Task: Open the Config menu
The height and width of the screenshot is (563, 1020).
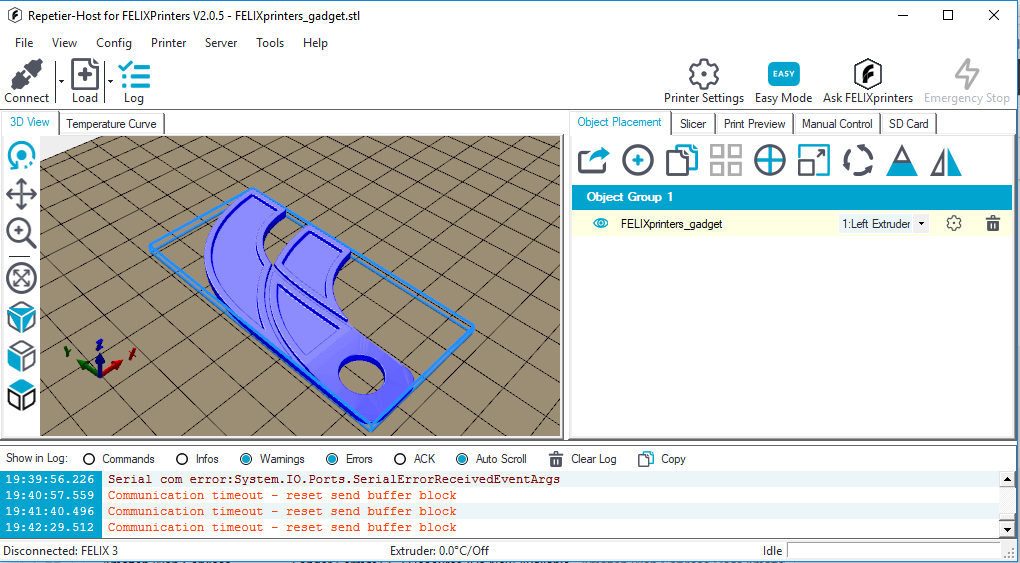Action: [114, 43]
